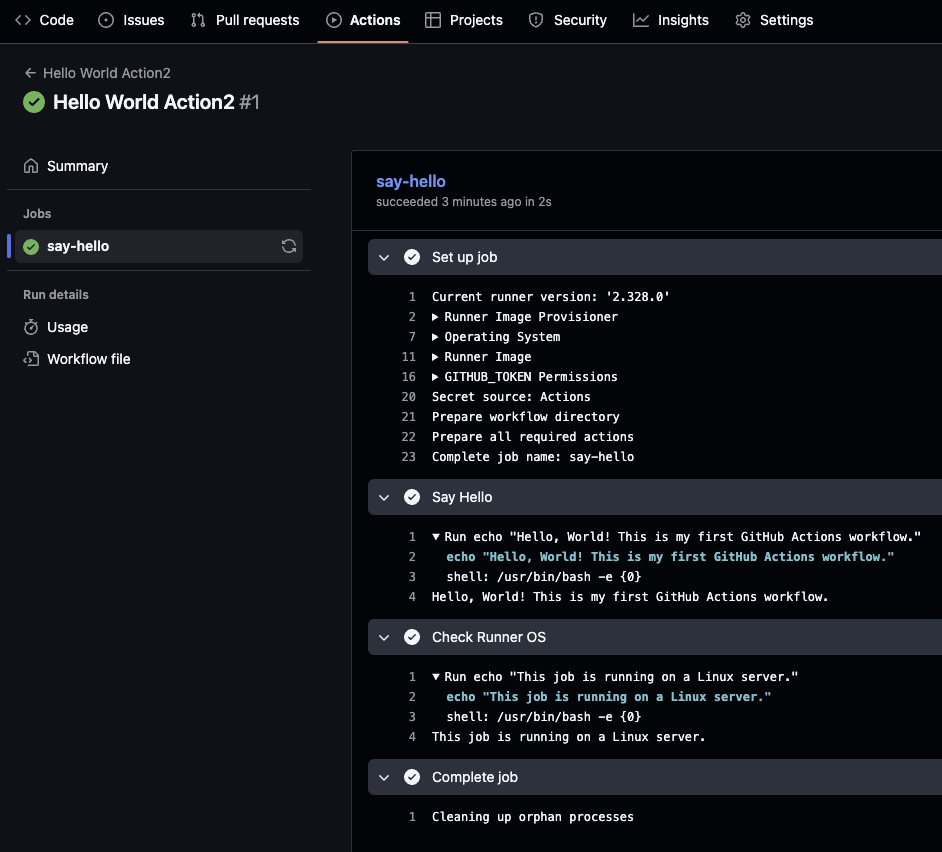Viewport: 942px width, 852px height.
Task: Re-run the say-hello job using refresh icon
Action: (289, 246)
